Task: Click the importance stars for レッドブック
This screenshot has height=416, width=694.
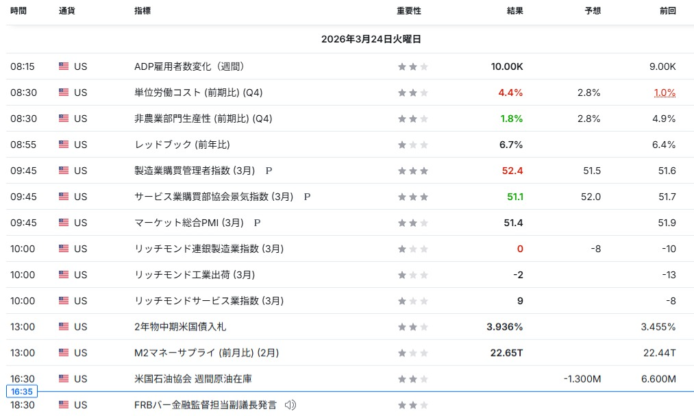Action: click(412, 145)
